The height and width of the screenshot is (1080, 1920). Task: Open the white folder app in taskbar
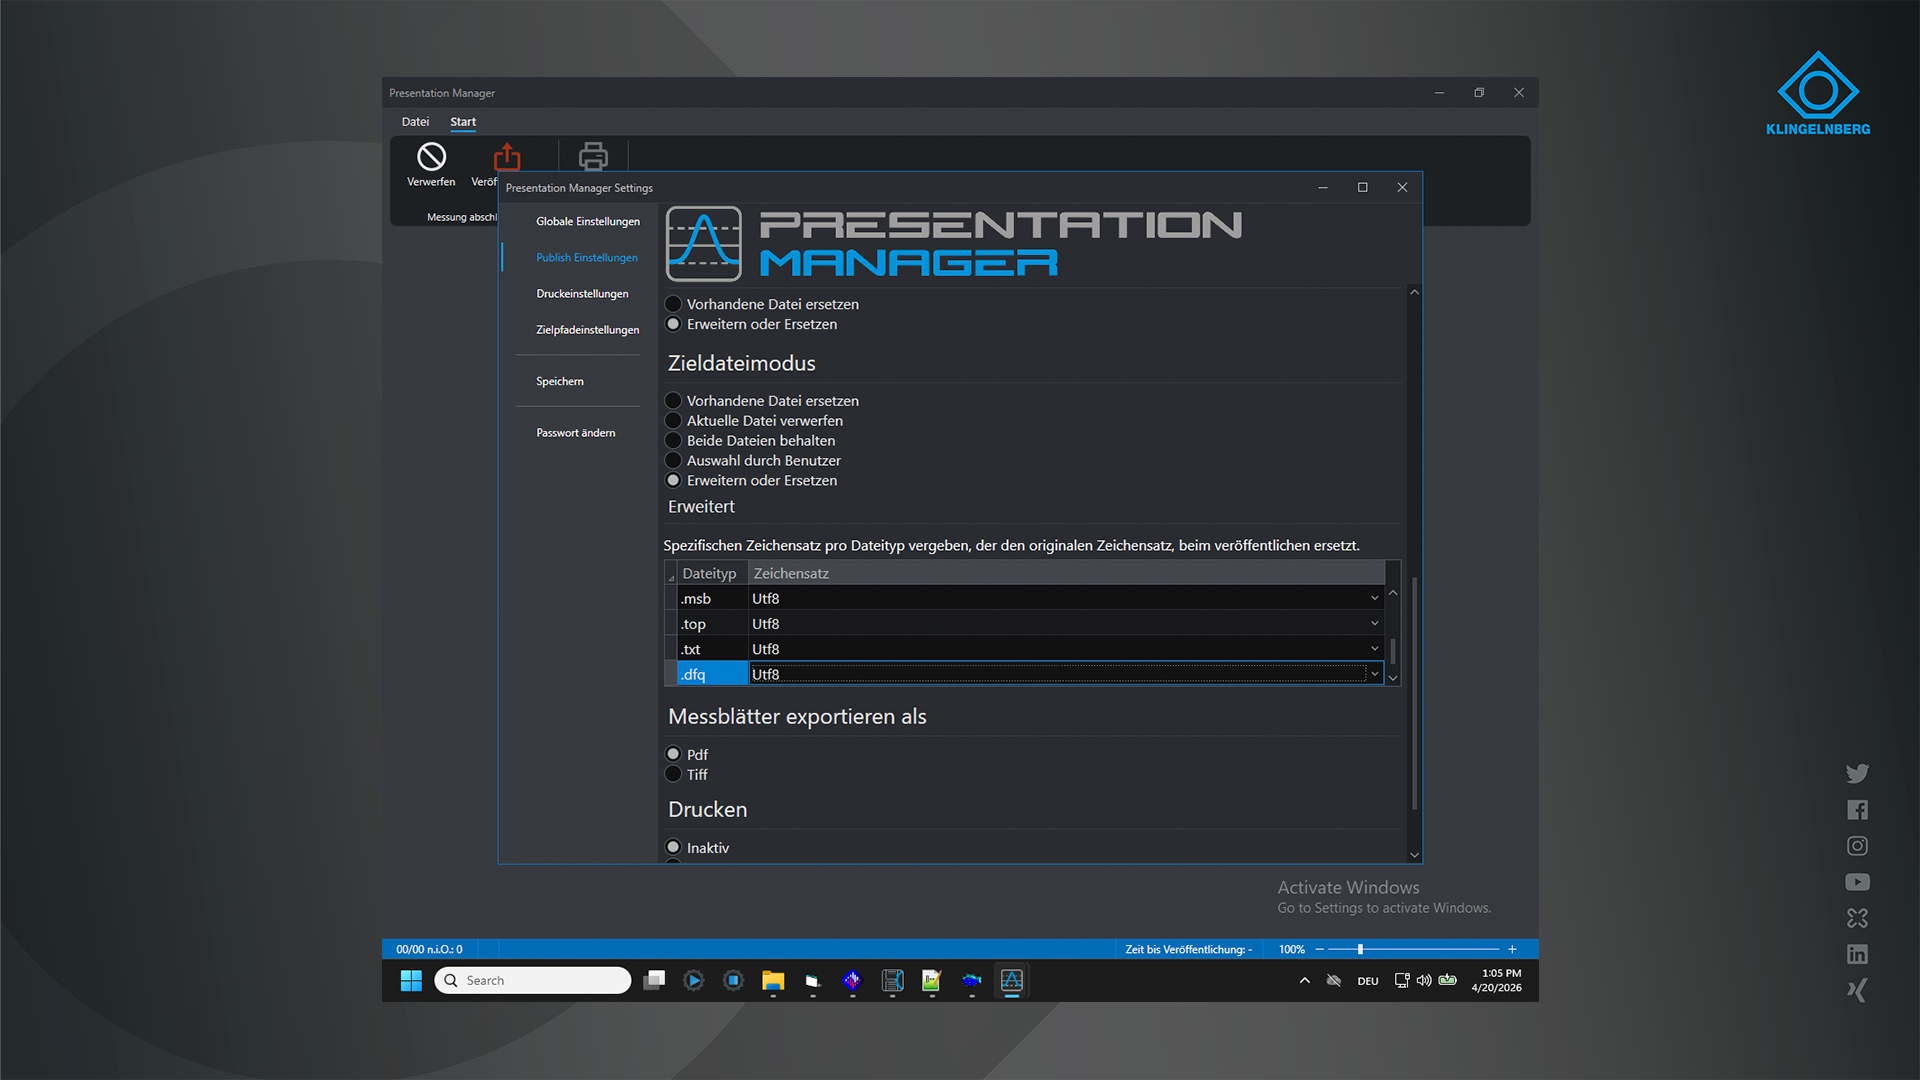pyautogui.click(x=813, y=980)
